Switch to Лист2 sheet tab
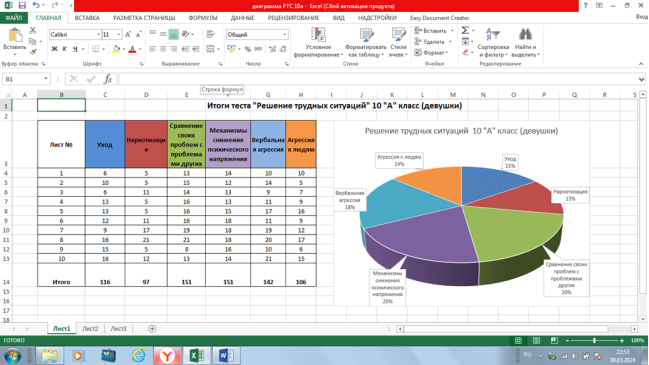The image size is (649, 365). [x=90, y=329]
